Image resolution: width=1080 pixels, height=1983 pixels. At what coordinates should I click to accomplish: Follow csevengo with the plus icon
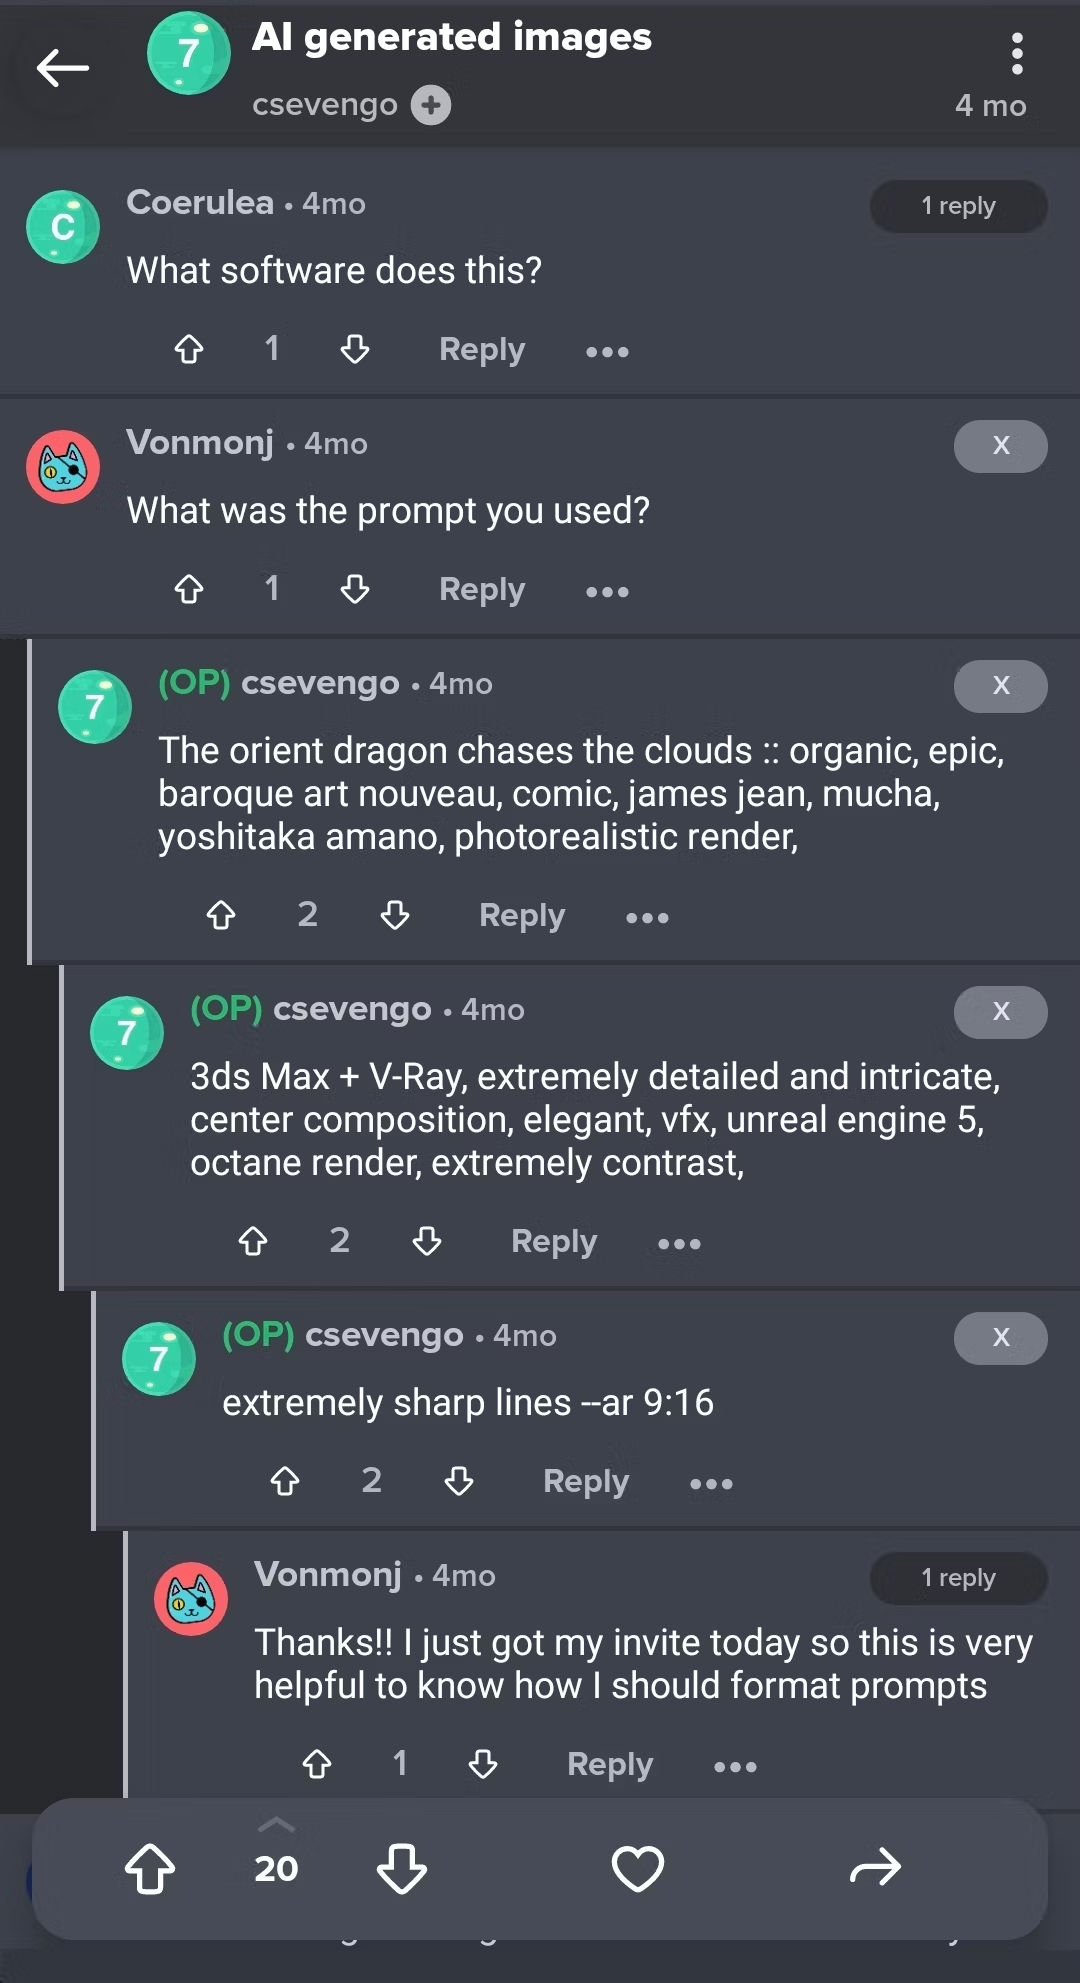tap(431, 105)
